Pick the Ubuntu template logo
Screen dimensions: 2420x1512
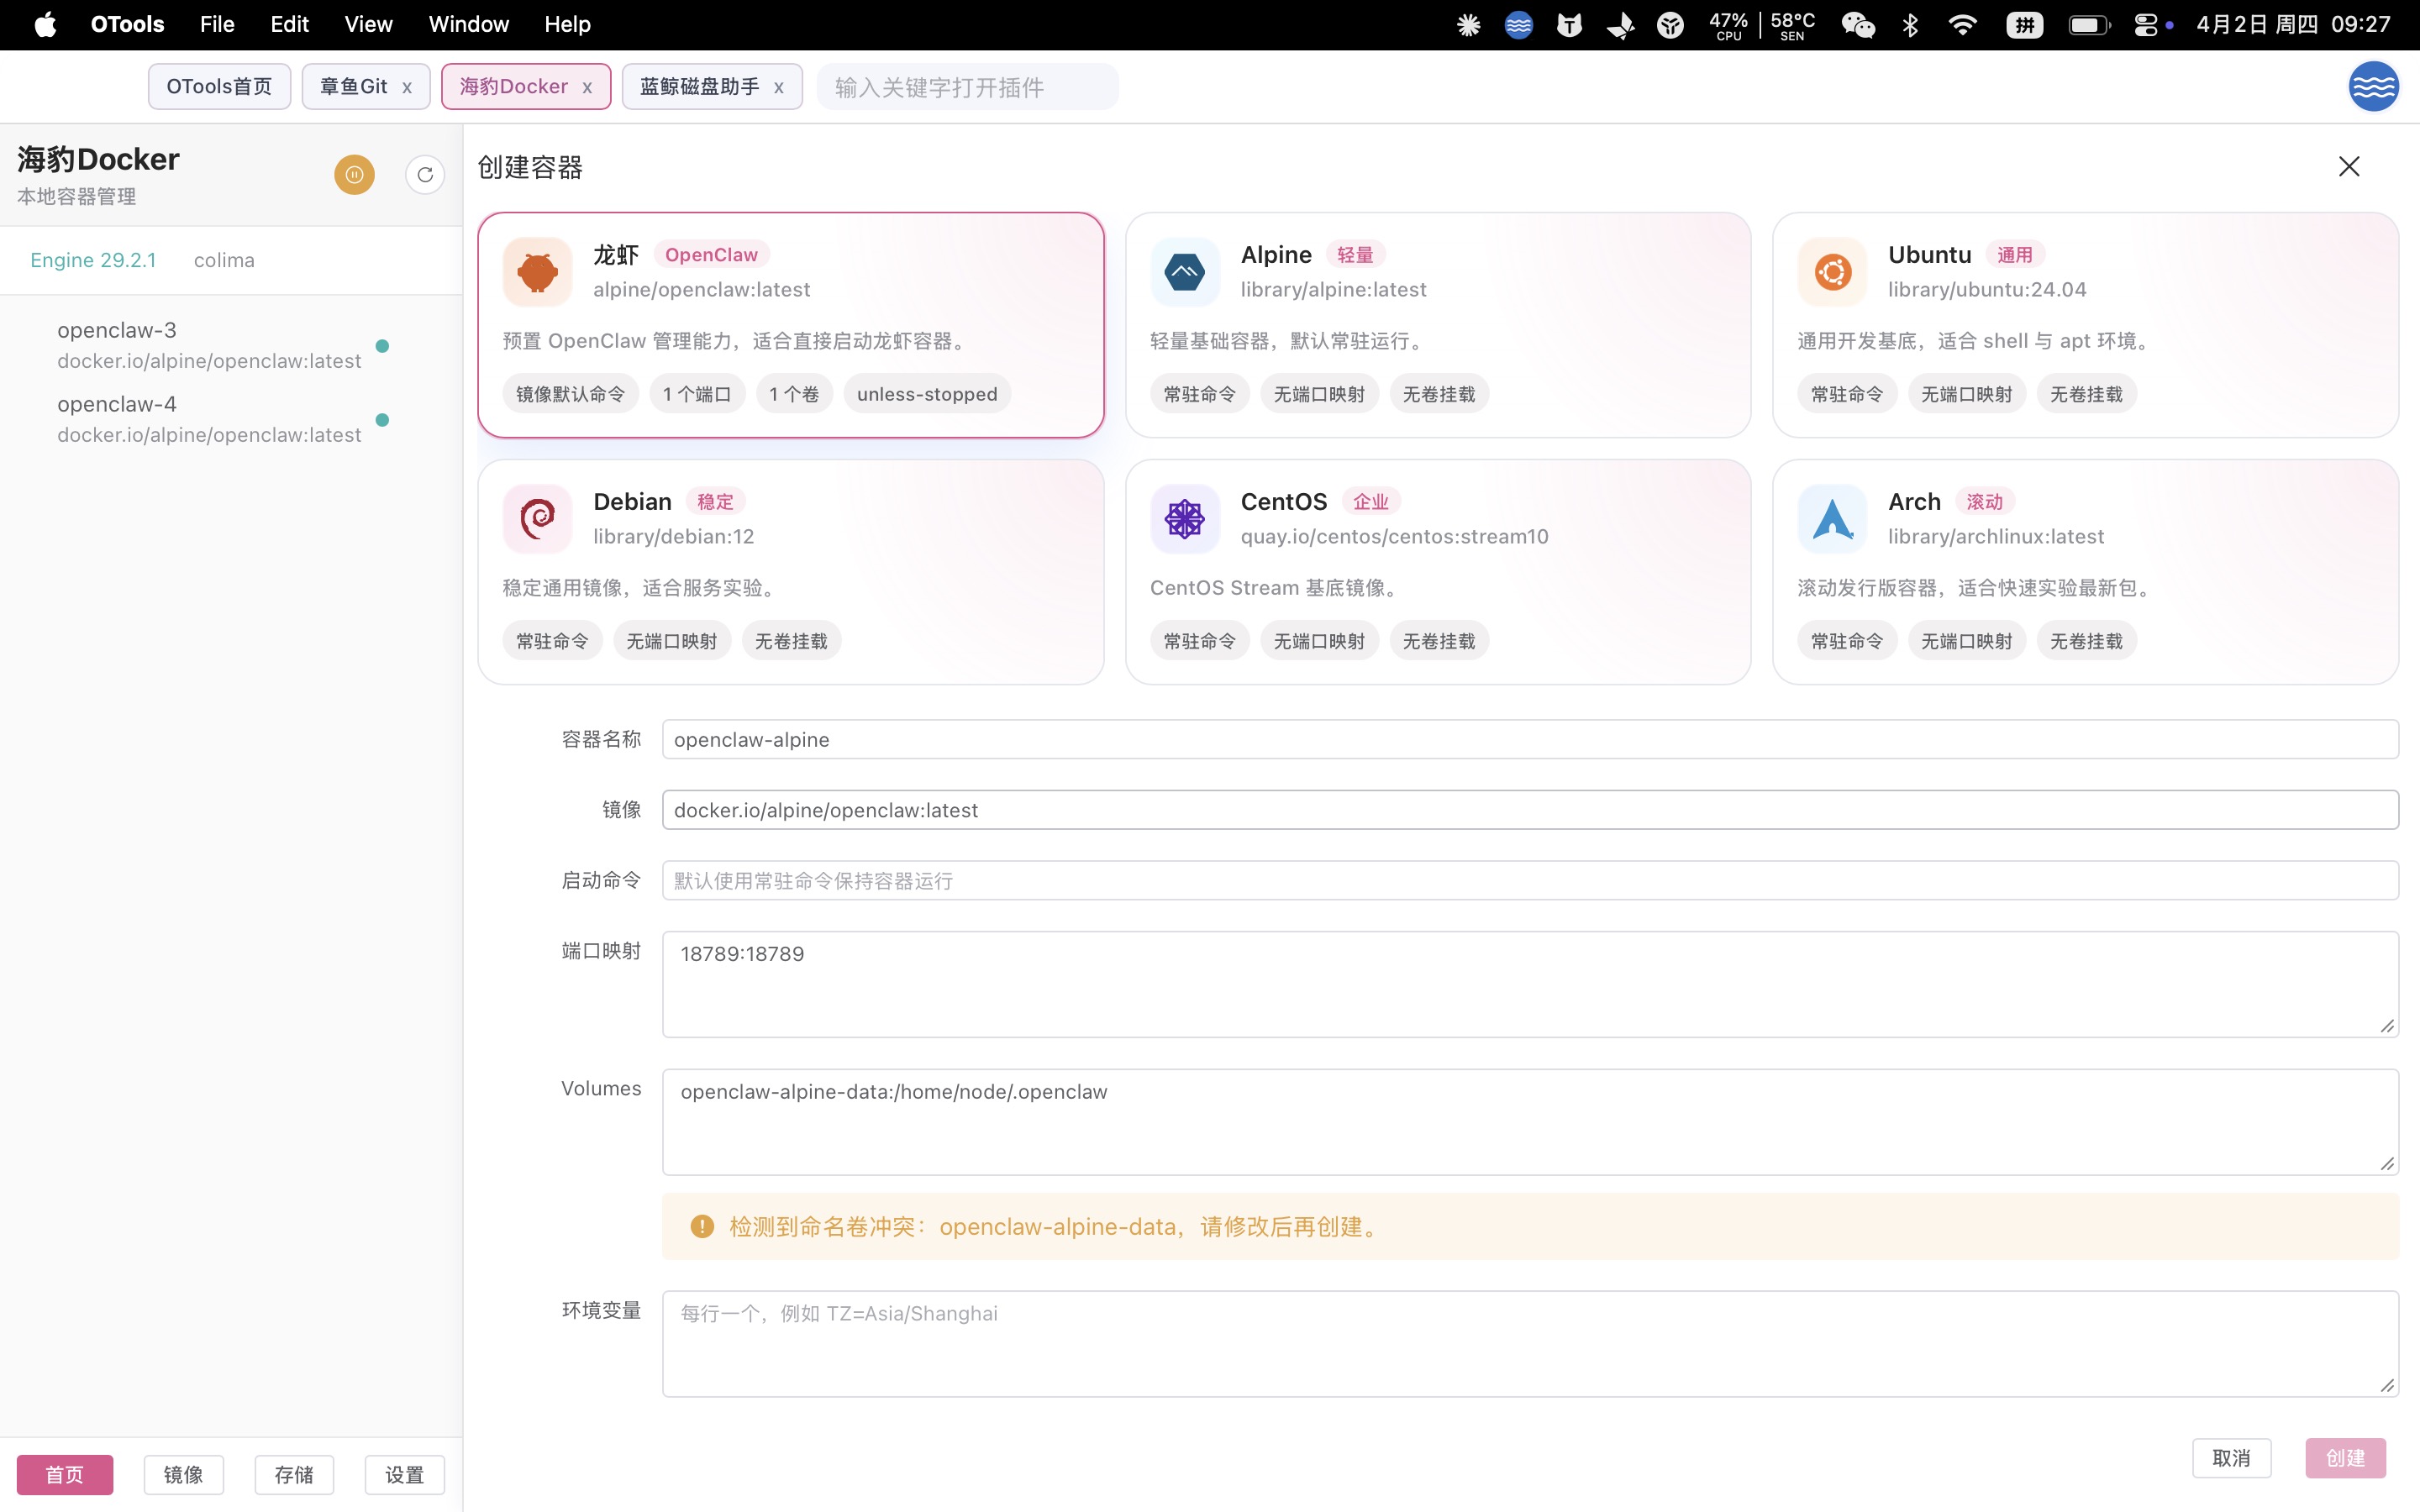click(1832, 272)
